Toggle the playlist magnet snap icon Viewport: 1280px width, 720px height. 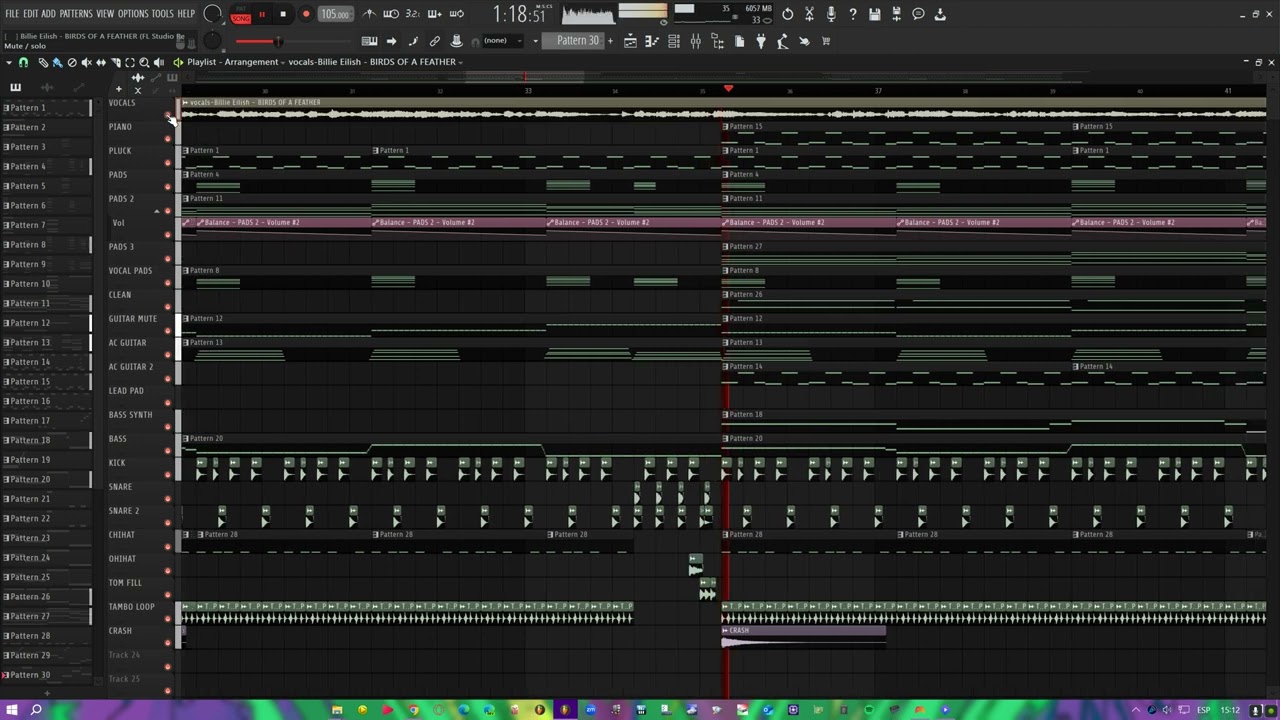click(23, 62)
